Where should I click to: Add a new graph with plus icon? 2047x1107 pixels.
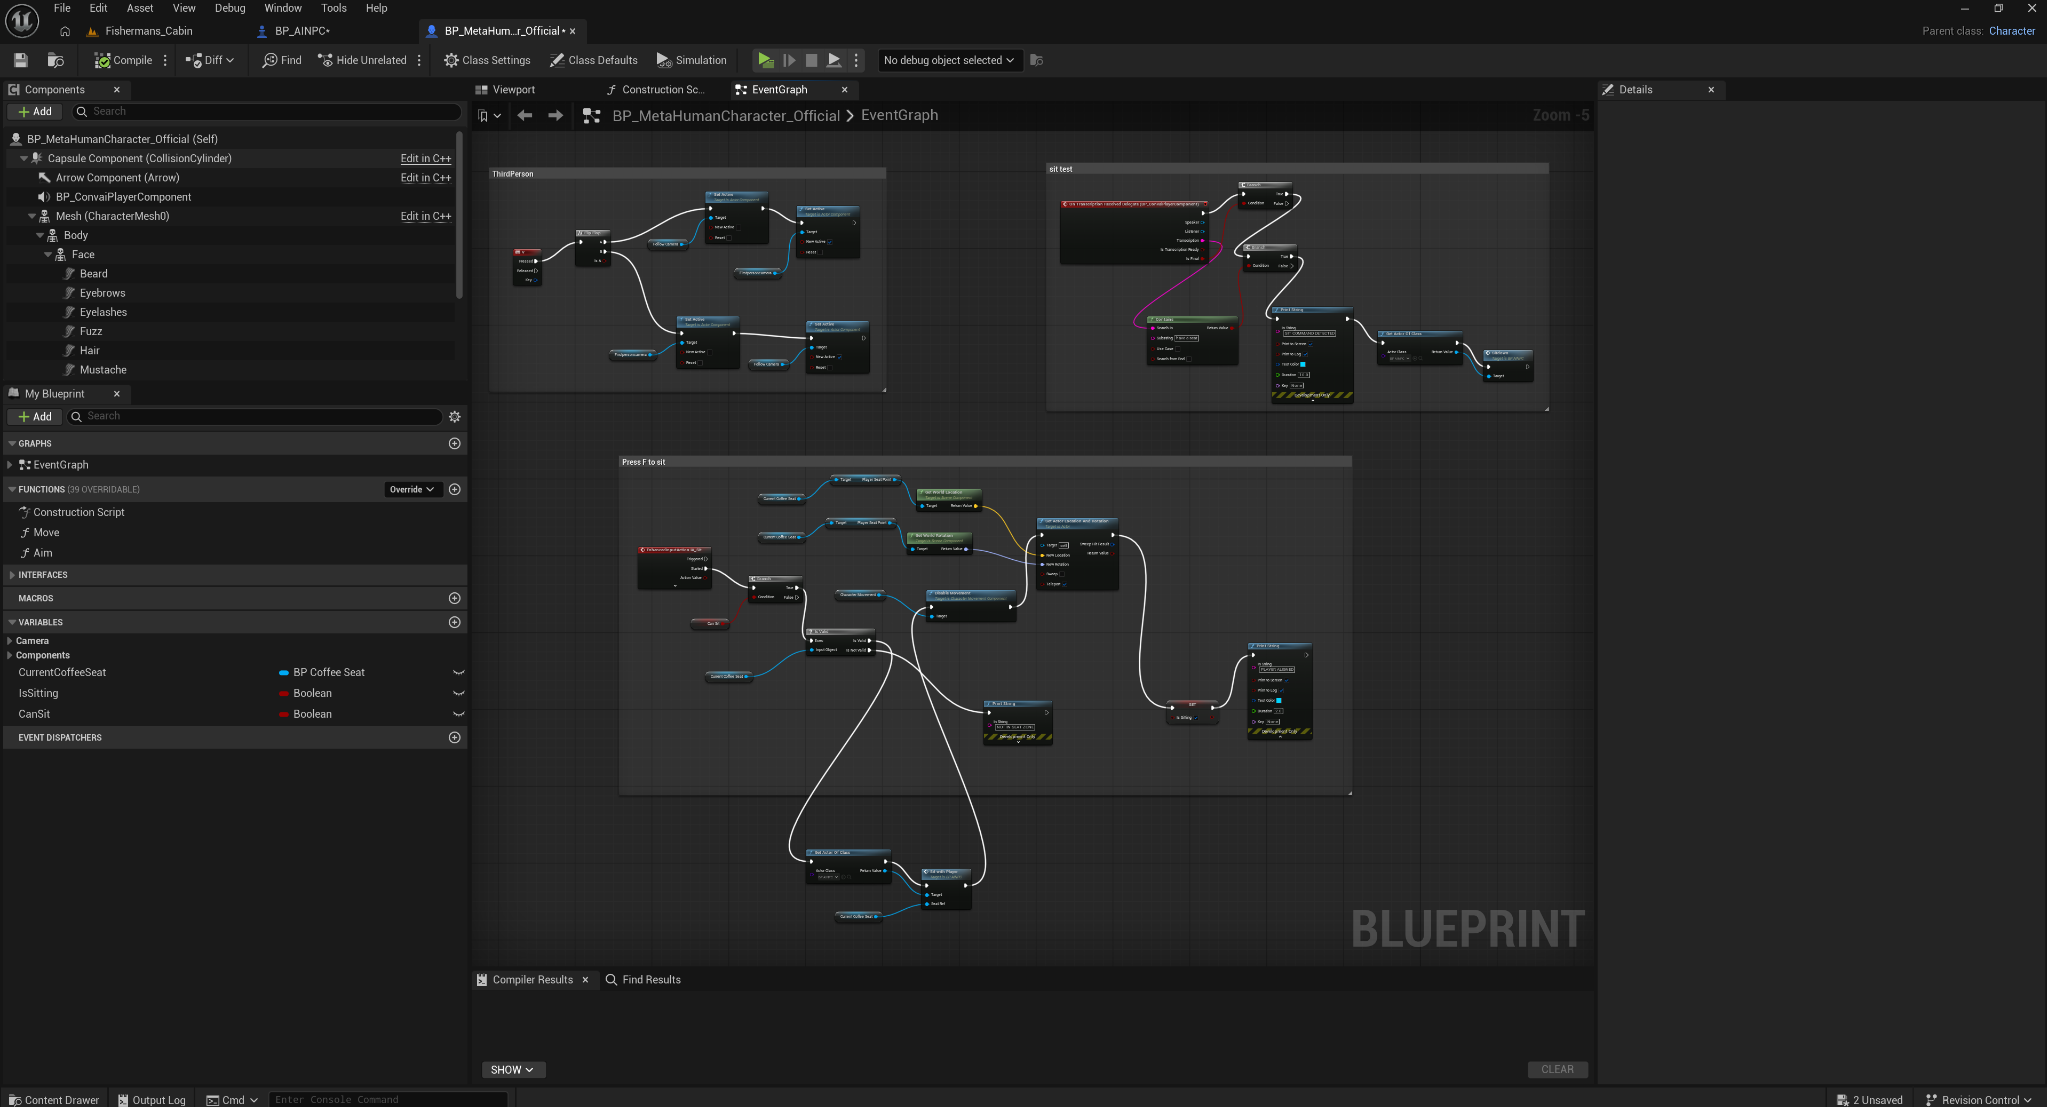tap(455, 443)
